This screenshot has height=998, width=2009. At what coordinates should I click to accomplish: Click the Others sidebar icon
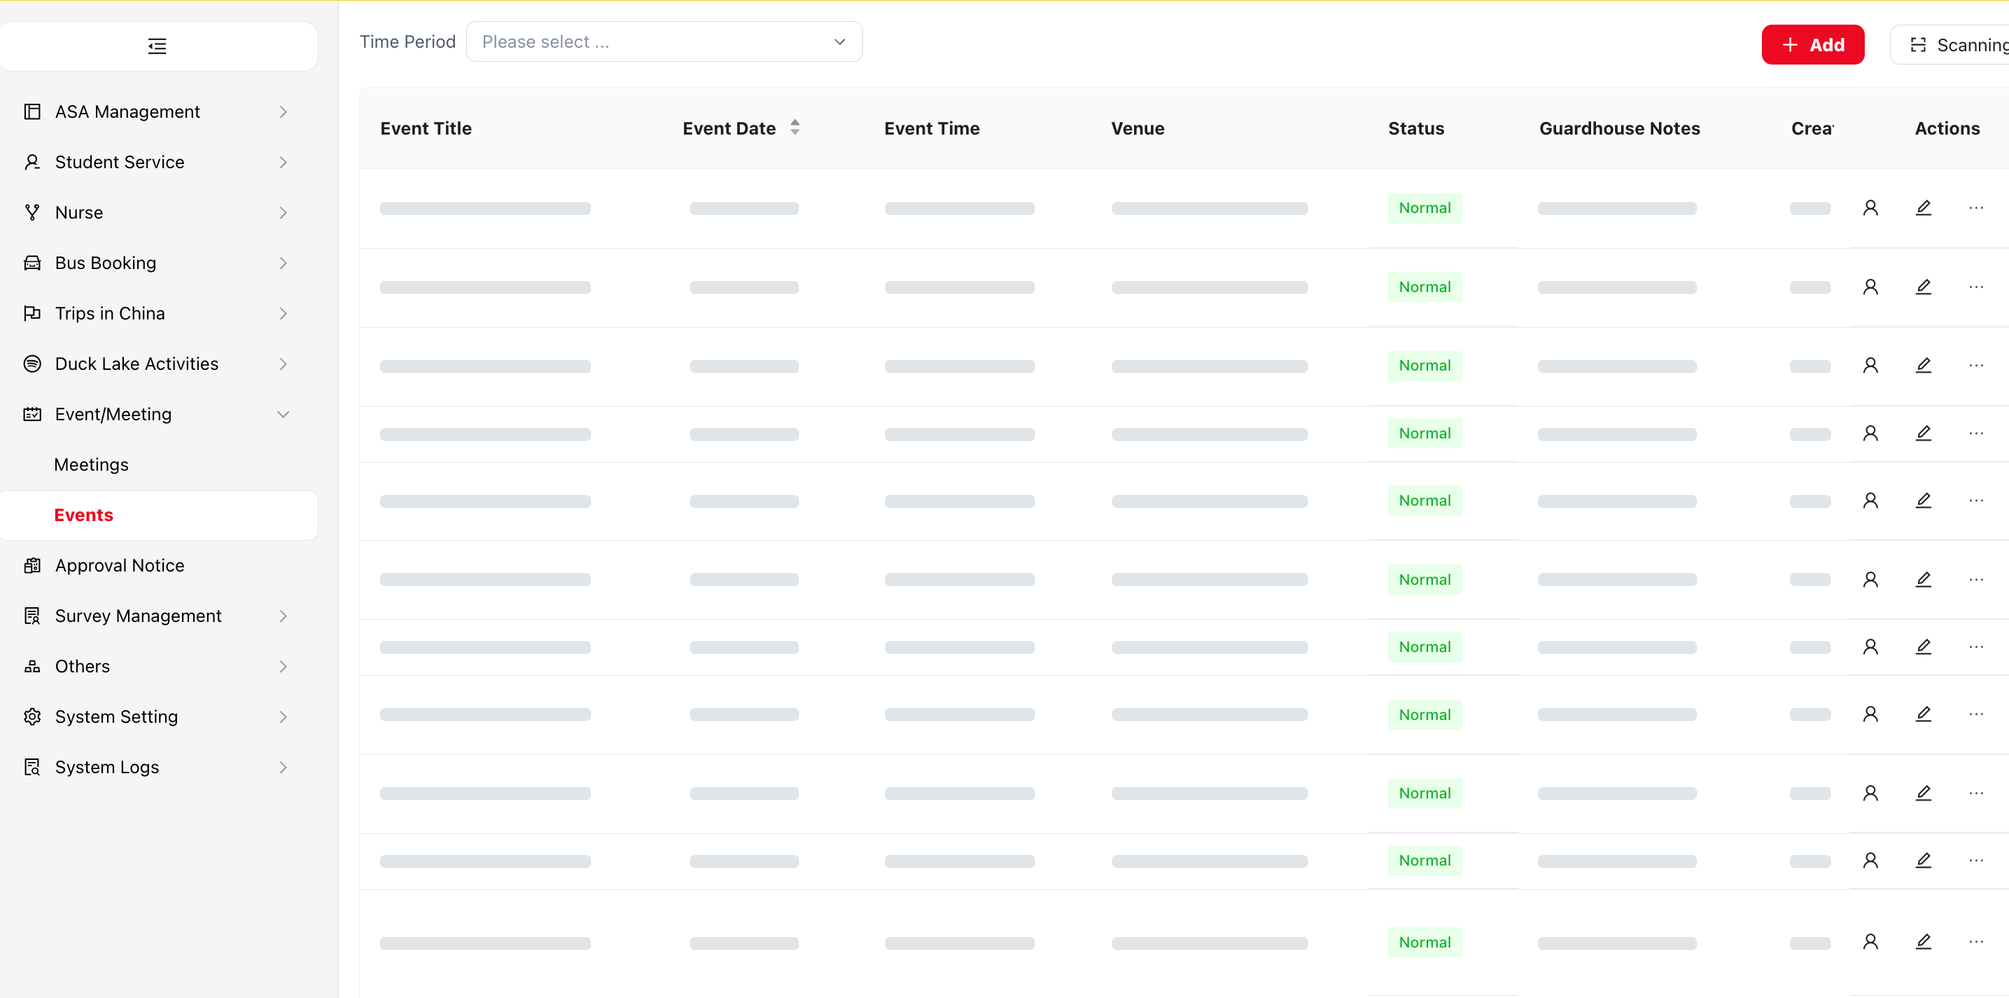pyautogui.click(x=32, y=667)
